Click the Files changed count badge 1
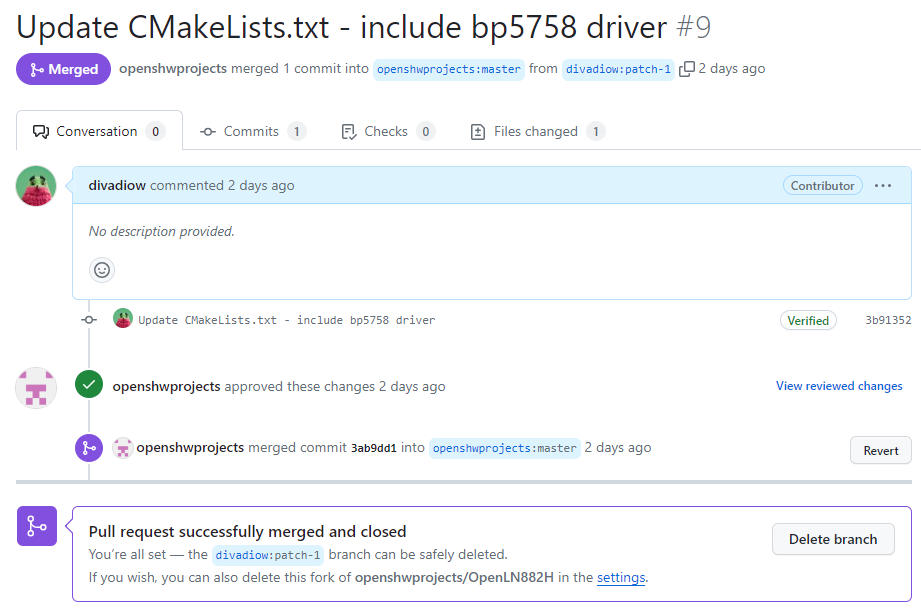The width and height of the screenshot is (921, 615). pos(596,132)
